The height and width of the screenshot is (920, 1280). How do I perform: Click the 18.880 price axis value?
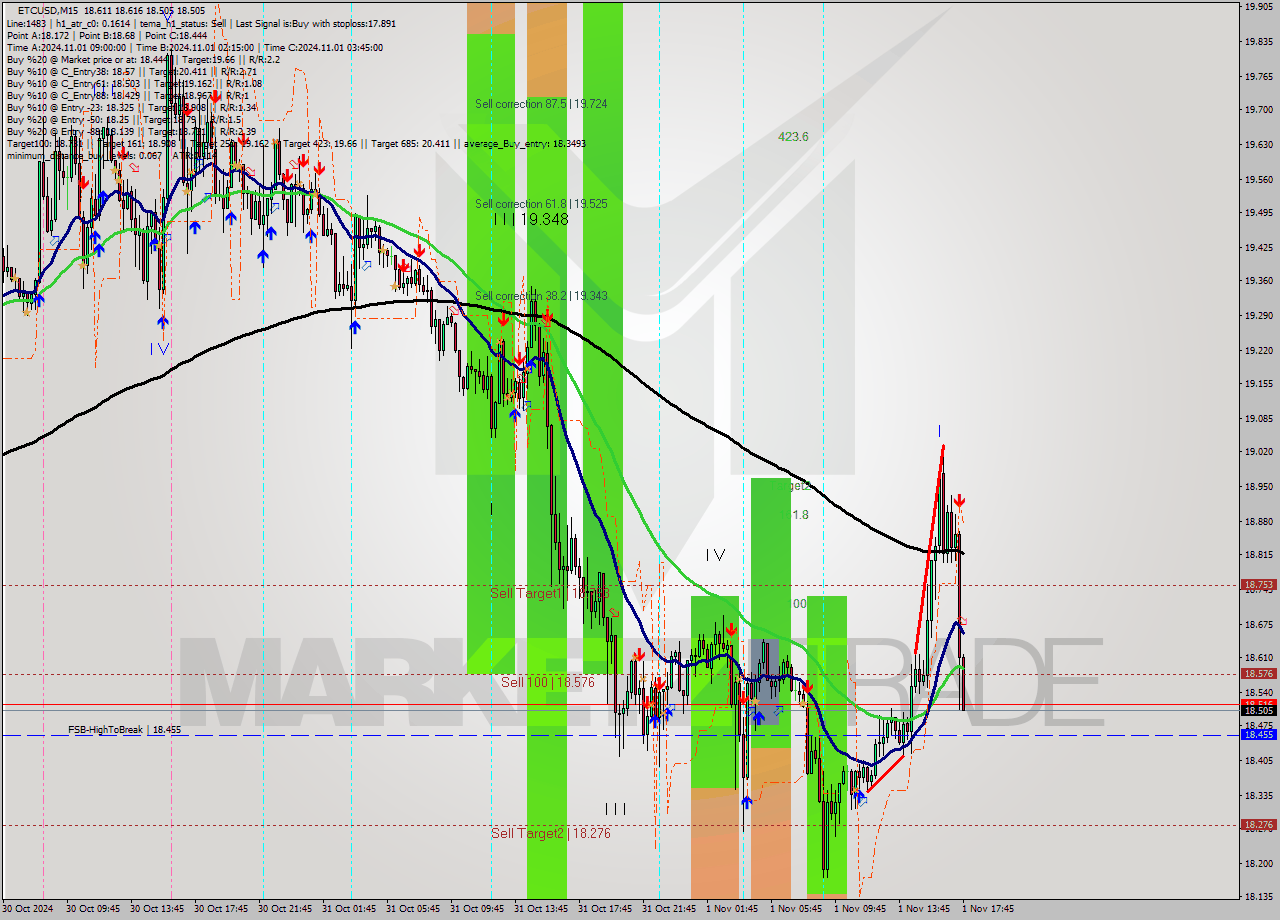point(1257,522)
